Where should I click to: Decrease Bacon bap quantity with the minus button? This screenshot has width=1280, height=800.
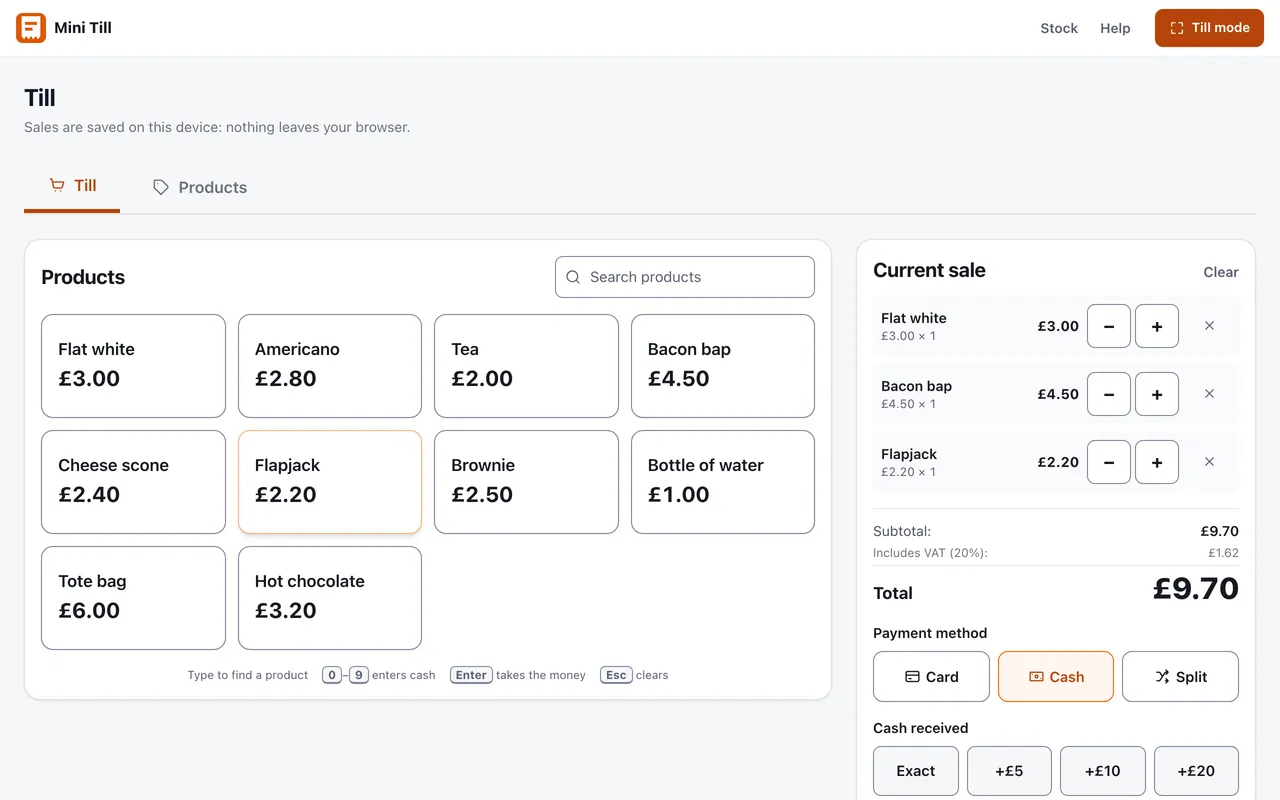(1109, 394)
